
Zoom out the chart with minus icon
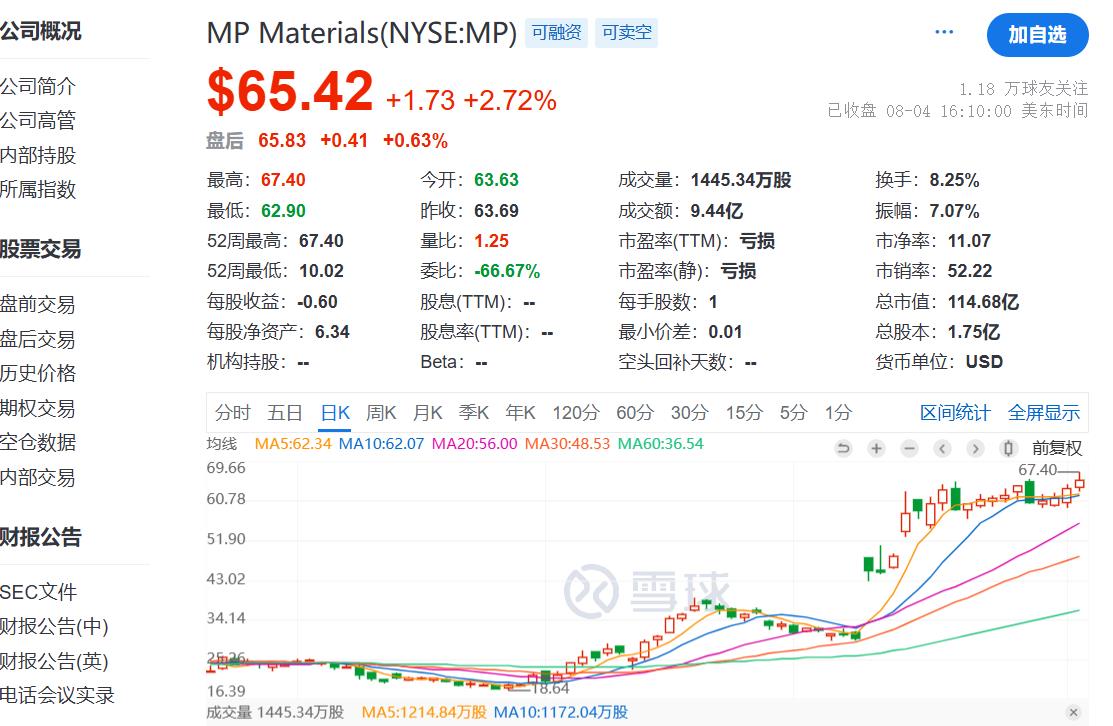pos(909,449)
